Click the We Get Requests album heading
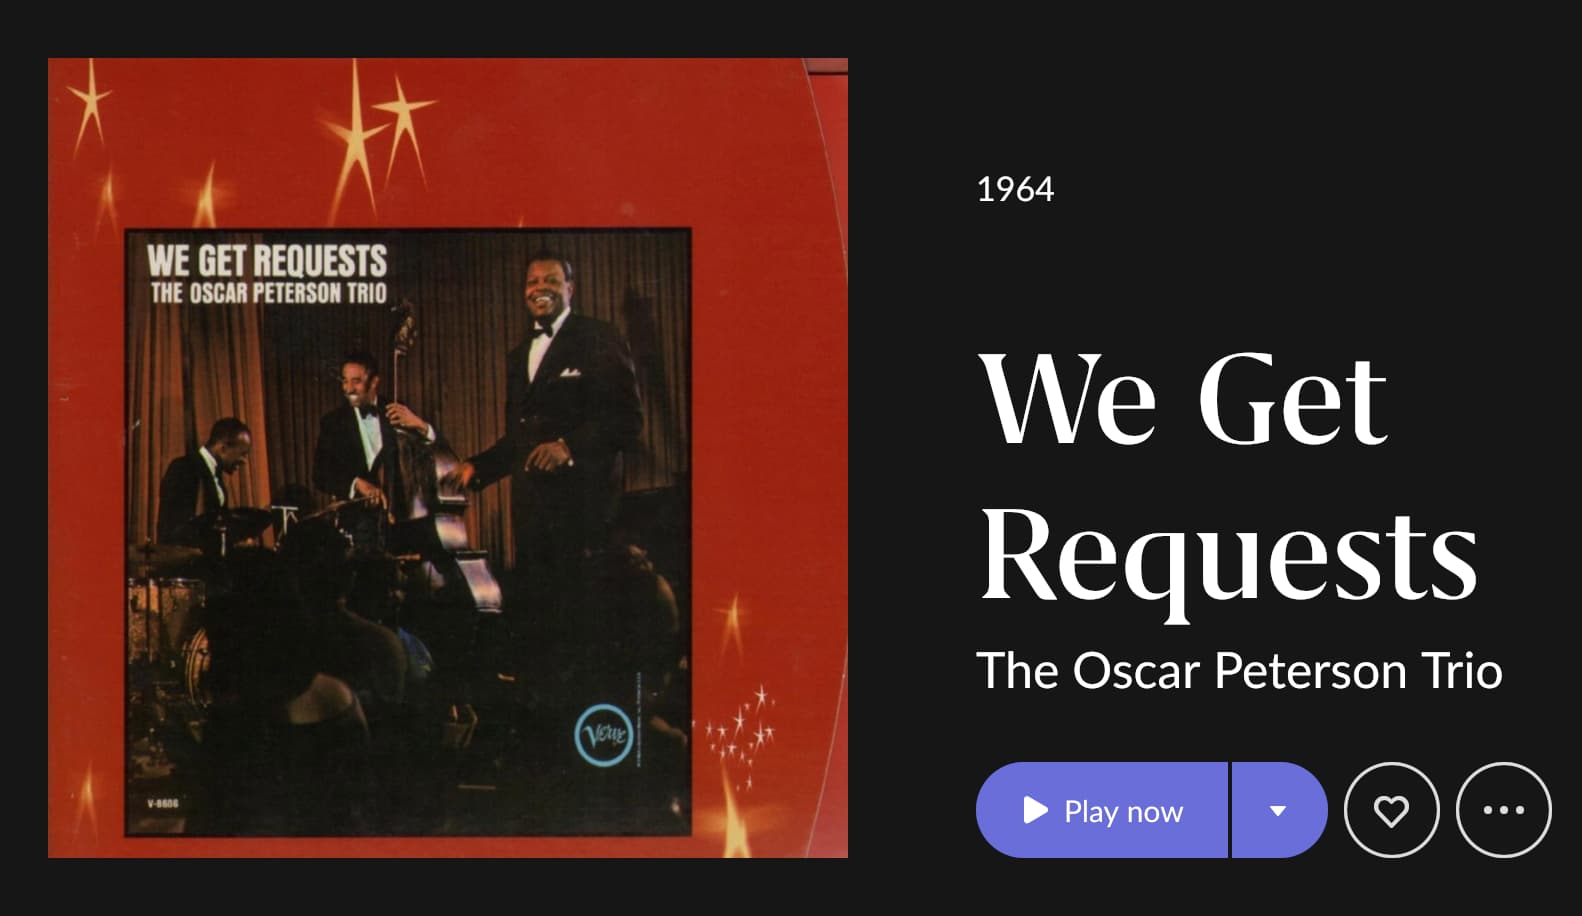Viewport: 1582px width, 916px height. (1228, 478)
